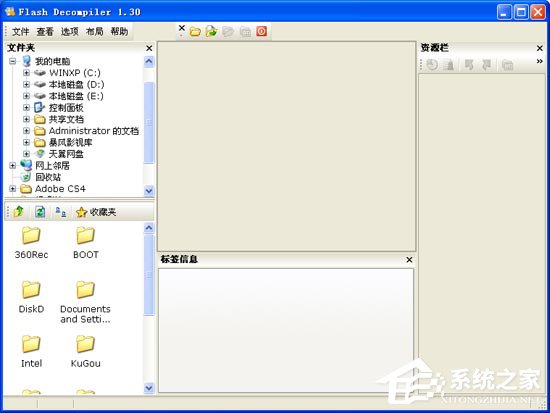This screenshot has height=413, width=550.
Task: Expand 资源栏 toolbar overflow chevron
Action: coord(539,61)
